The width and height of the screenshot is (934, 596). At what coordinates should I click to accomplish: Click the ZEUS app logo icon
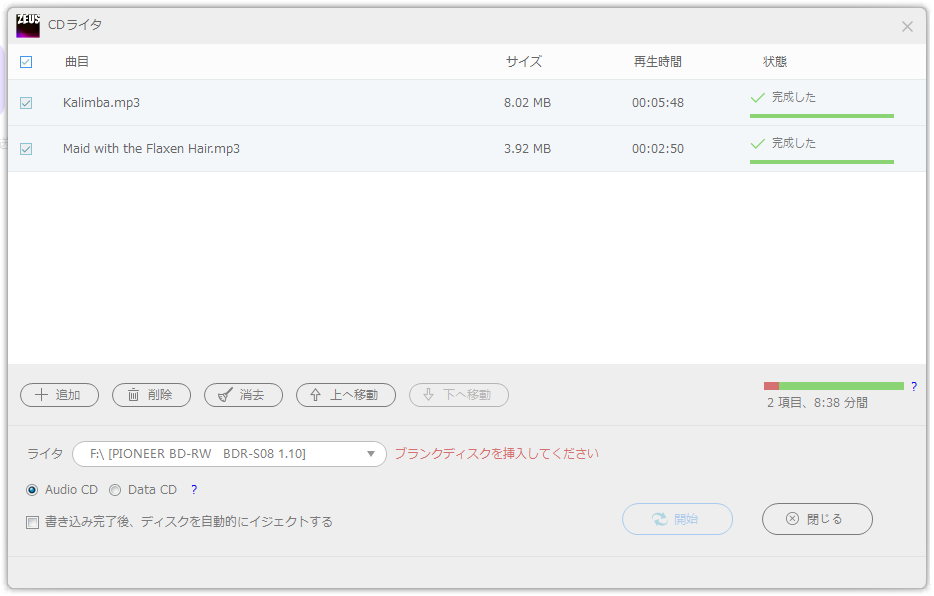tap(28, 26)
